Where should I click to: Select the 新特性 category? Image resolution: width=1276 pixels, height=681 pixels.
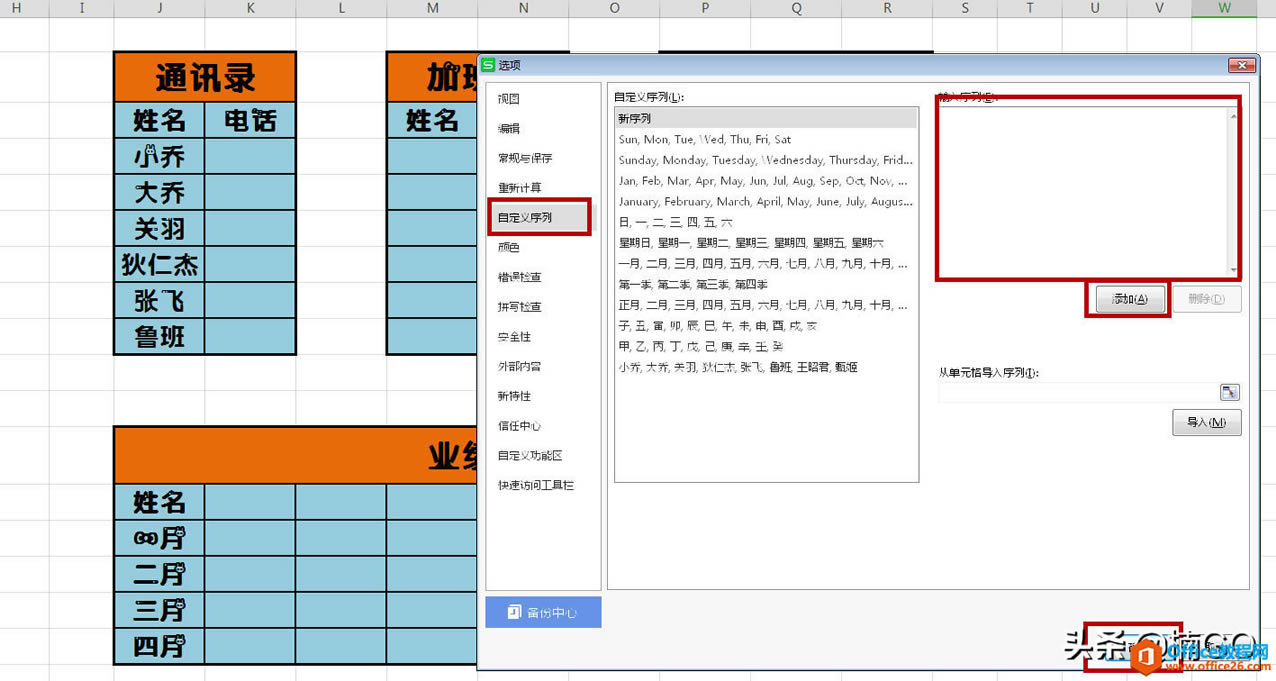click(x=515, y=396)
